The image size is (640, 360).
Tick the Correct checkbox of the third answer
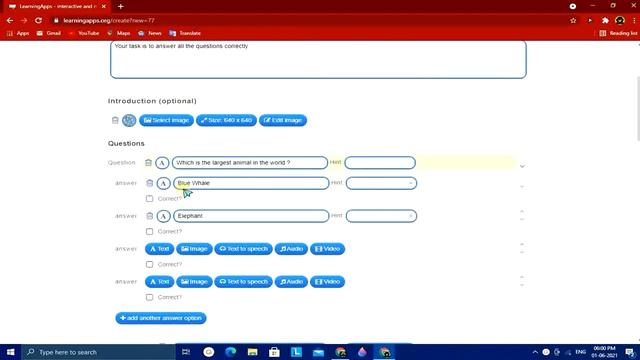pos(149,264)
